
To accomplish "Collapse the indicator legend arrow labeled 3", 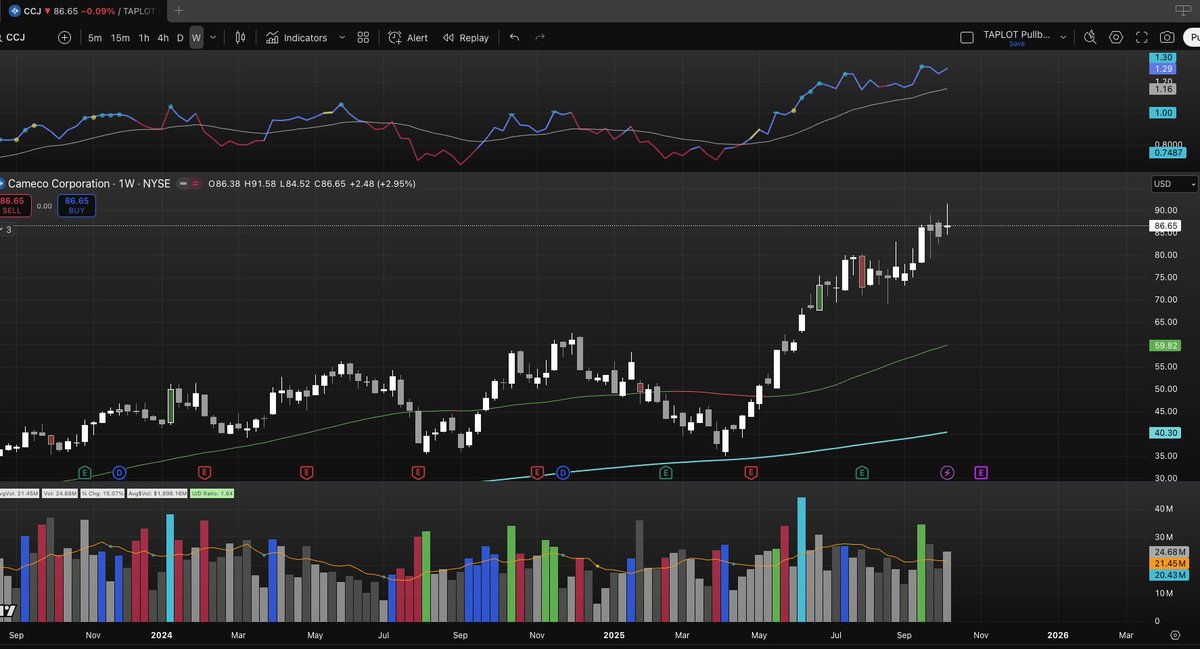I will 6,230.
